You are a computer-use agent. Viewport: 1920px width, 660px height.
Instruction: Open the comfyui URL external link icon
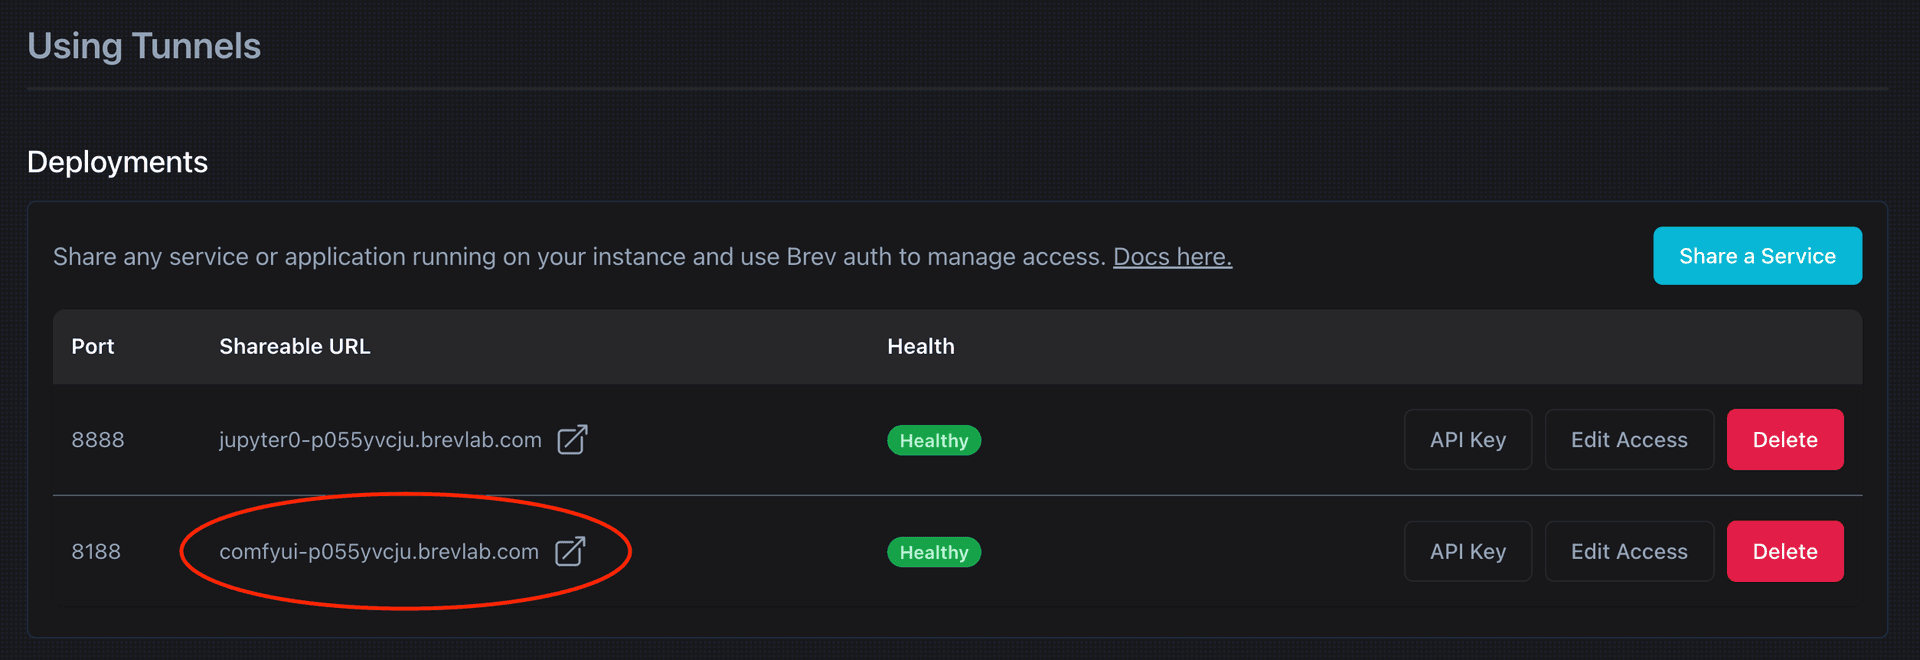pyautogui.click(x=570, y=552)
